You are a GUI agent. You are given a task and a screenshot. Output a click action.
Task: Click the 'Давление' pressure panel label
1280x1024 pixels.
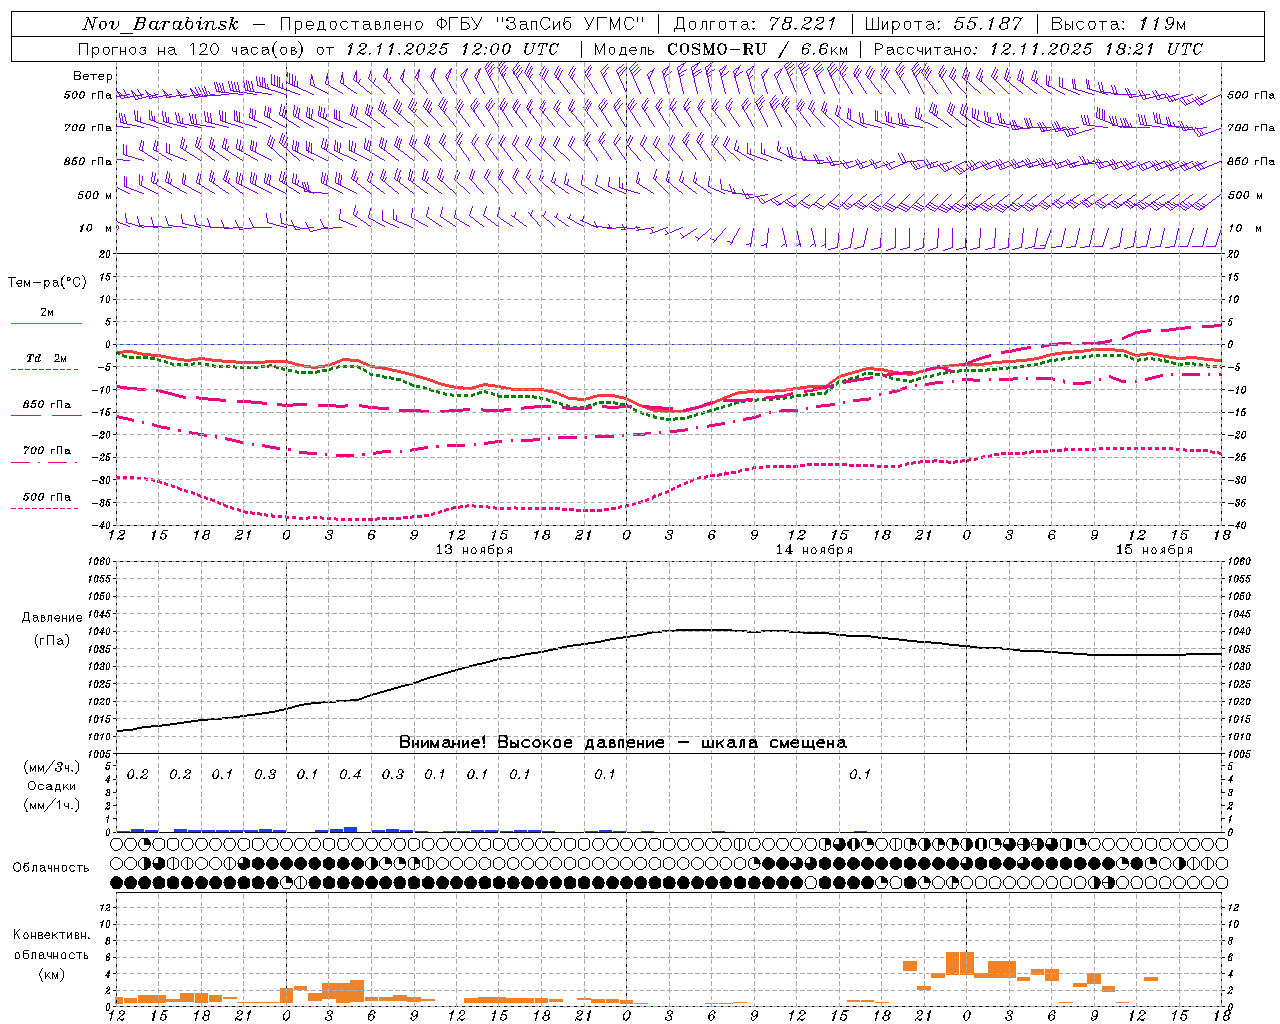pyautogui.click(x=52, y=618)
